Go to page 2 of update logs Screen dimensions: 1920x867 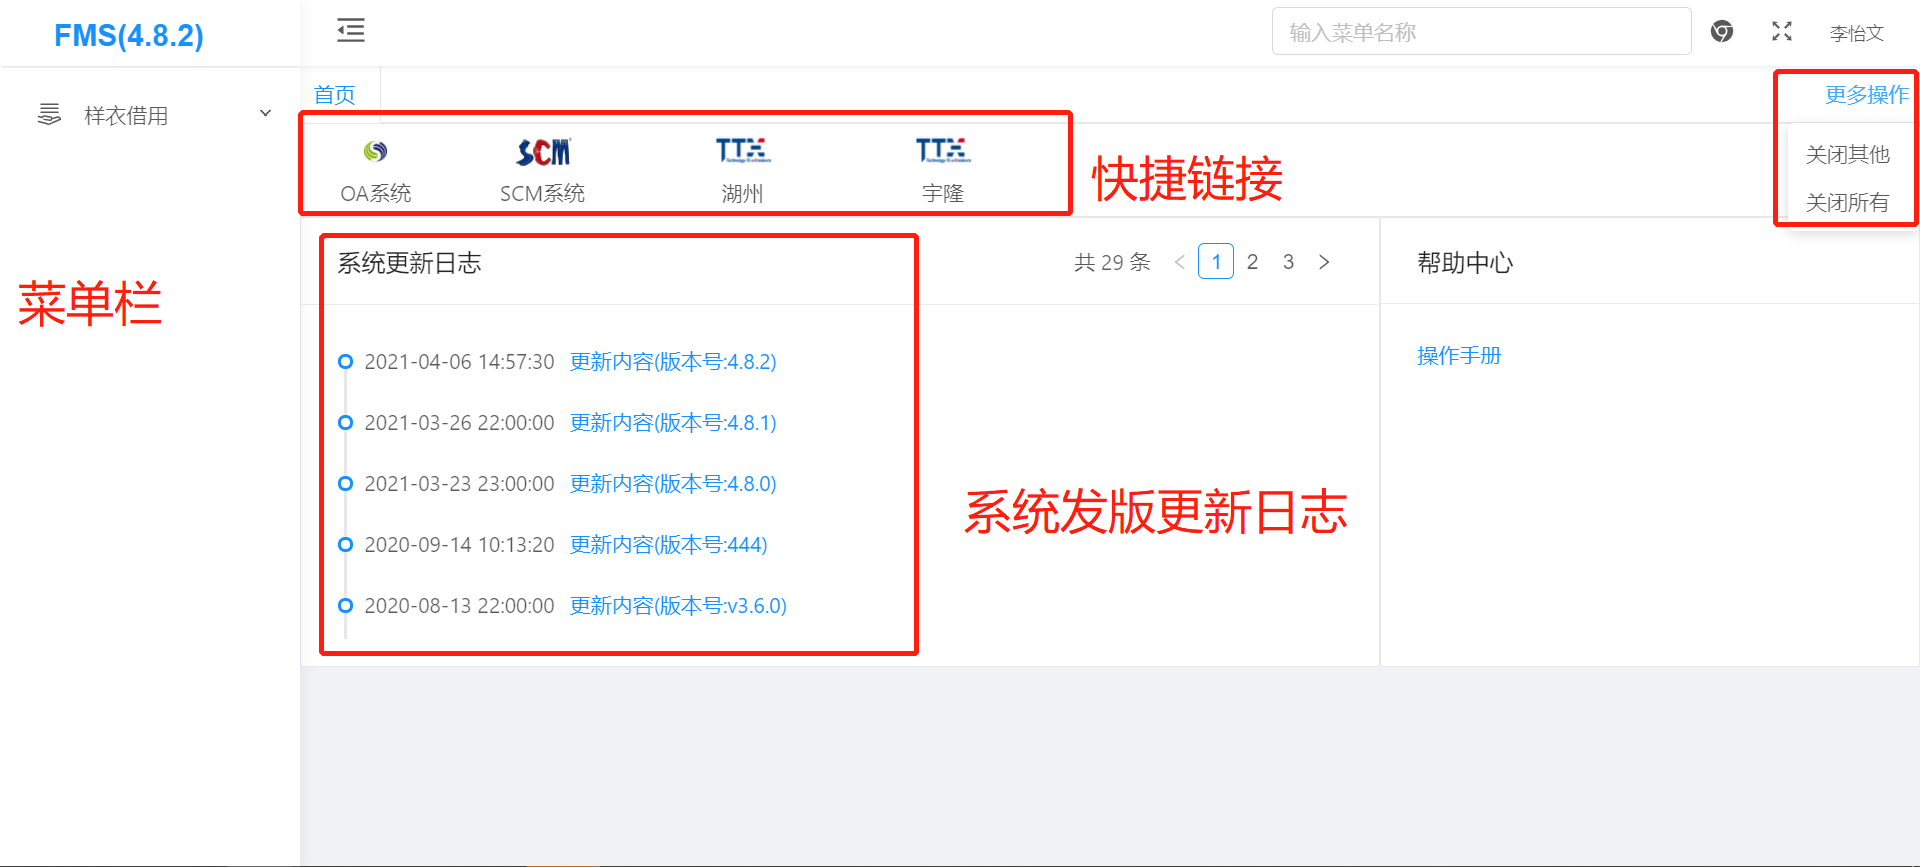(1252, 262)
